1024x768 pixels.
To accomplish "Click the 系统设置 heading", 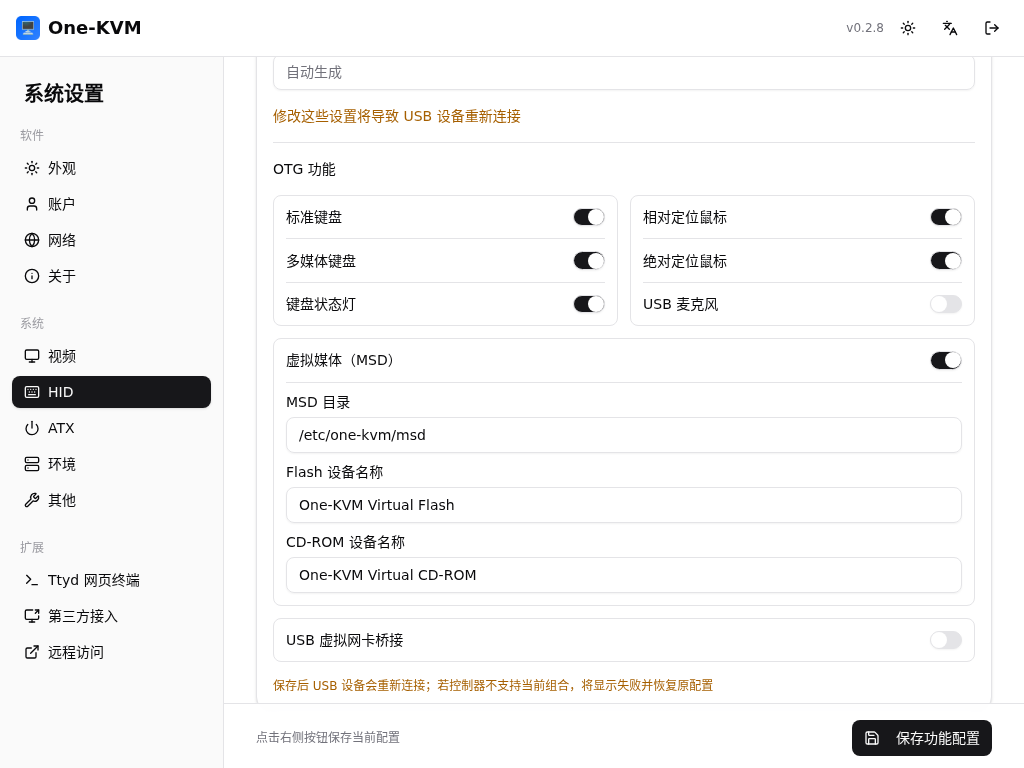I will (x=64, y=93).
